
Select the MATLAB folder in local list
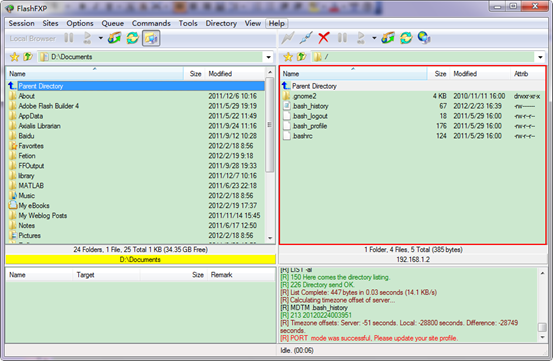tap(31, 185)
